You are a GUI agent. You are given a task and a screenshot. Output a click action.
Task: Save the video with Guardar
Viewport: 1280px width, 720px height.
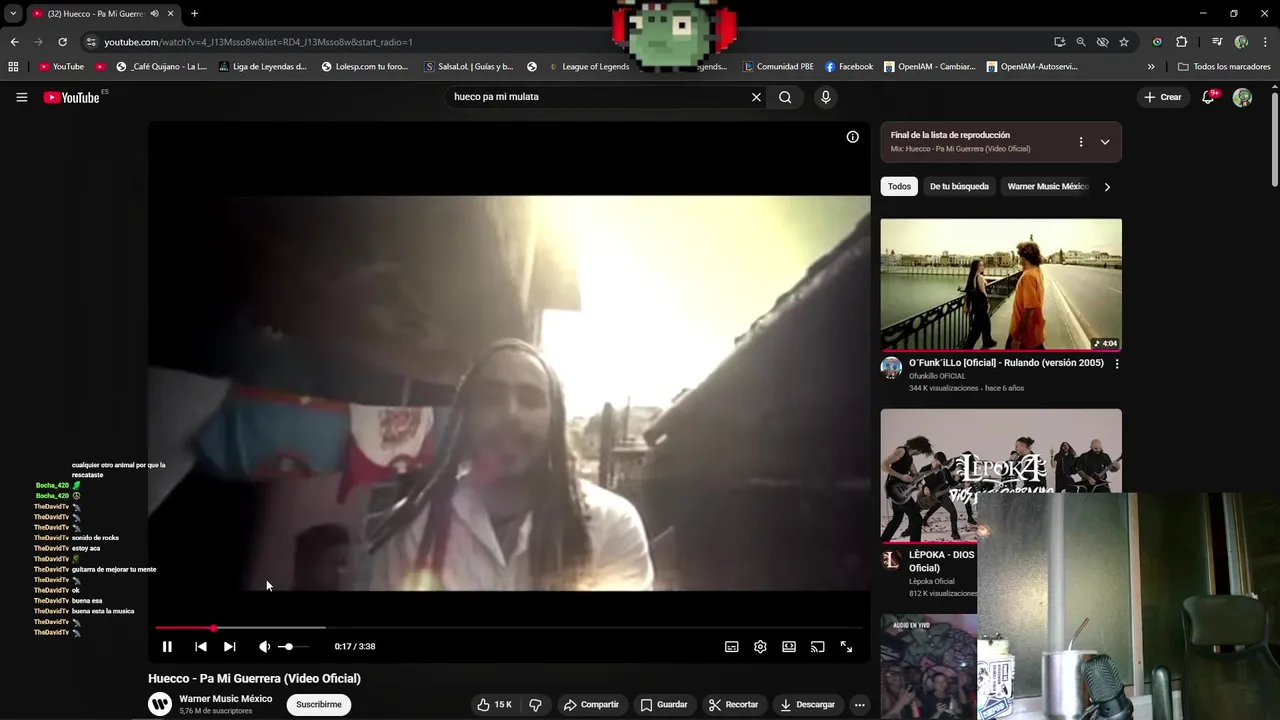(x=664, y=704)
